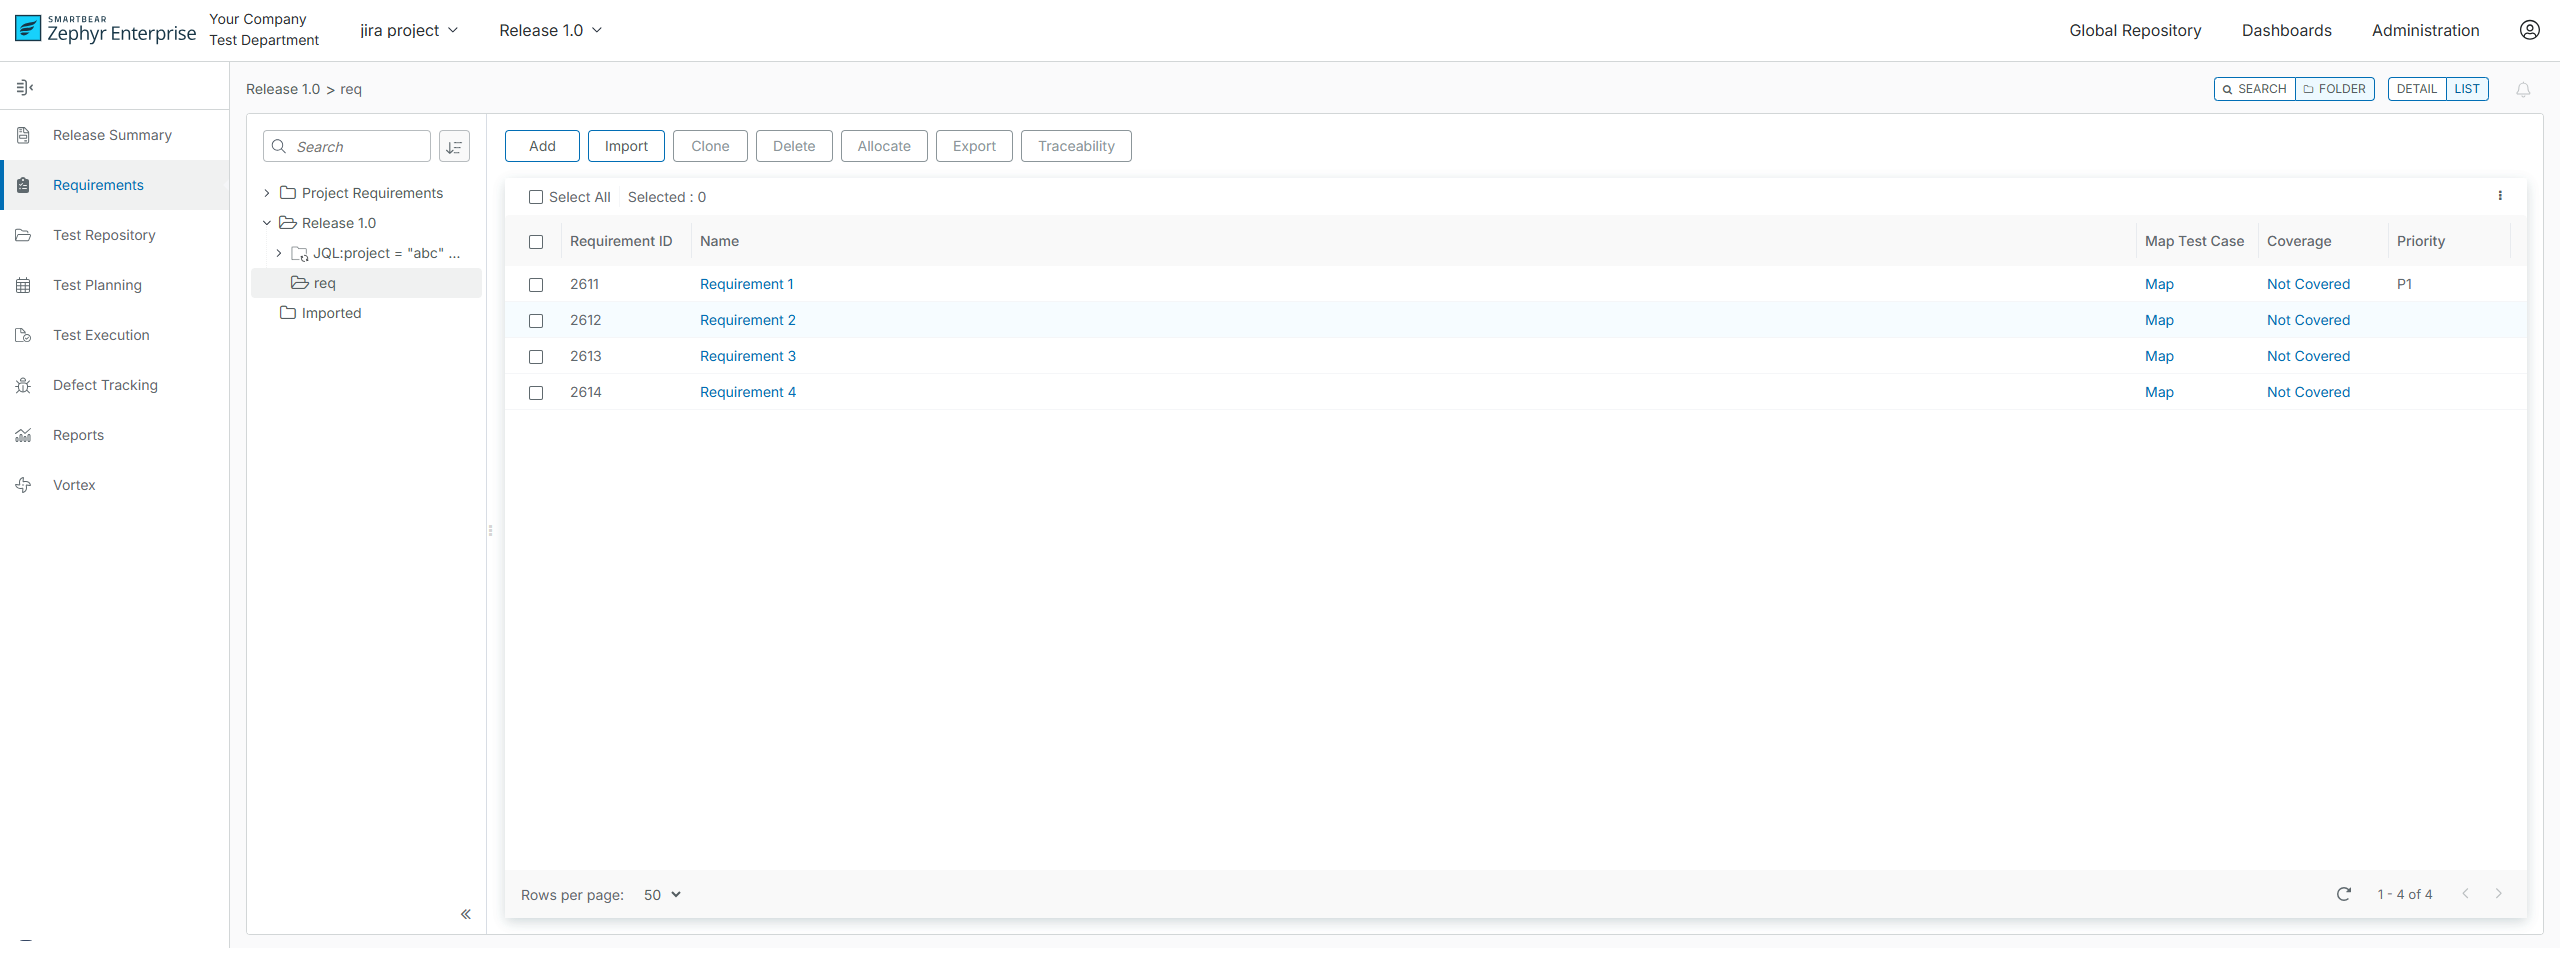Image resolution: width=2560 pixels, height=957 pixels.
Task: Check the Select All checkbox
Action: click(536, 197)
